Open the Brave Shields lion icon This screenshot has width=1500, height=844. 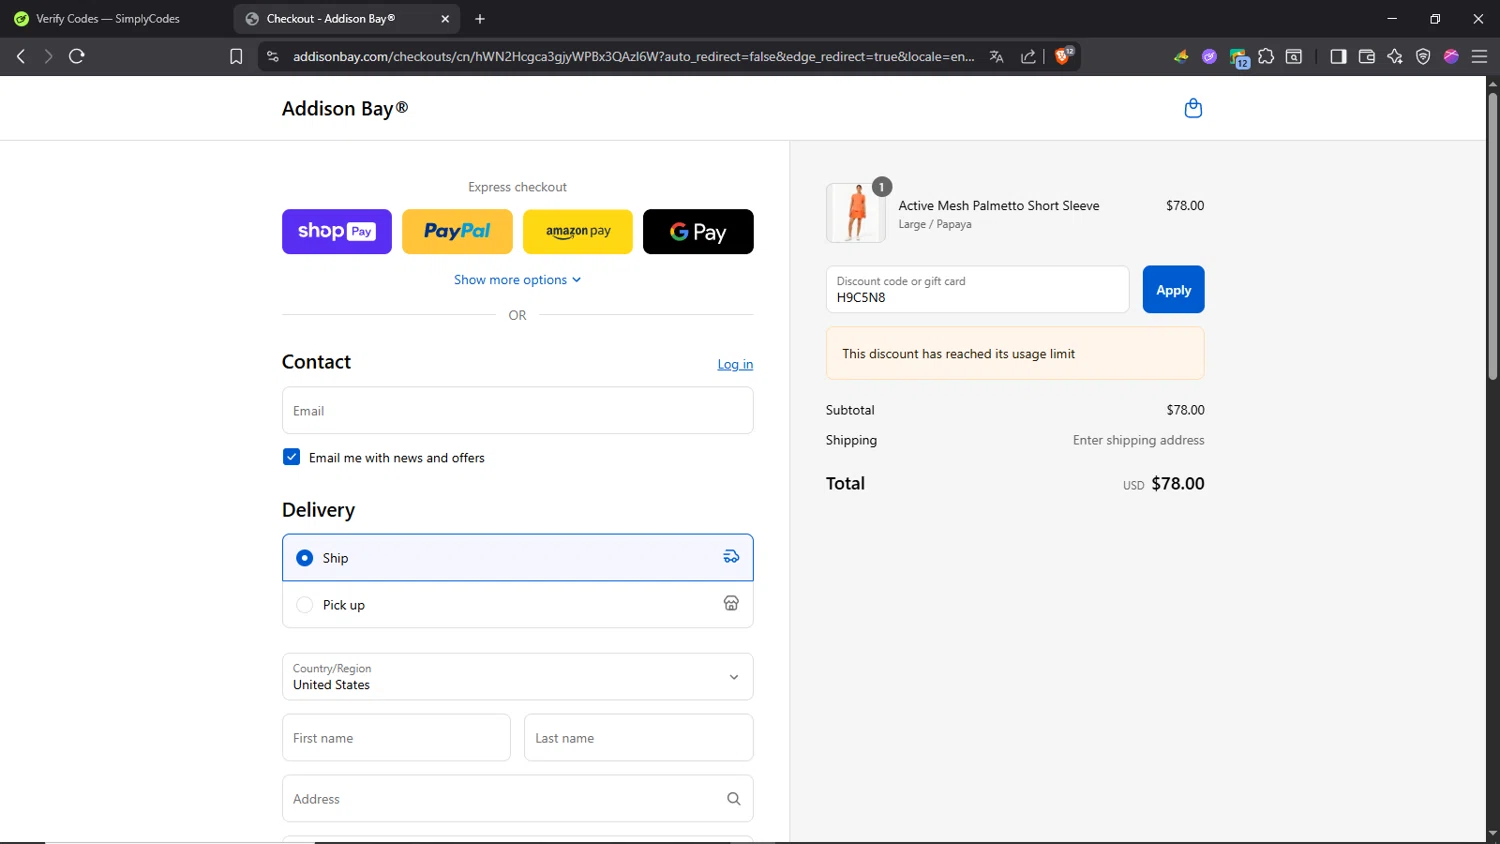coord(1064,56)
